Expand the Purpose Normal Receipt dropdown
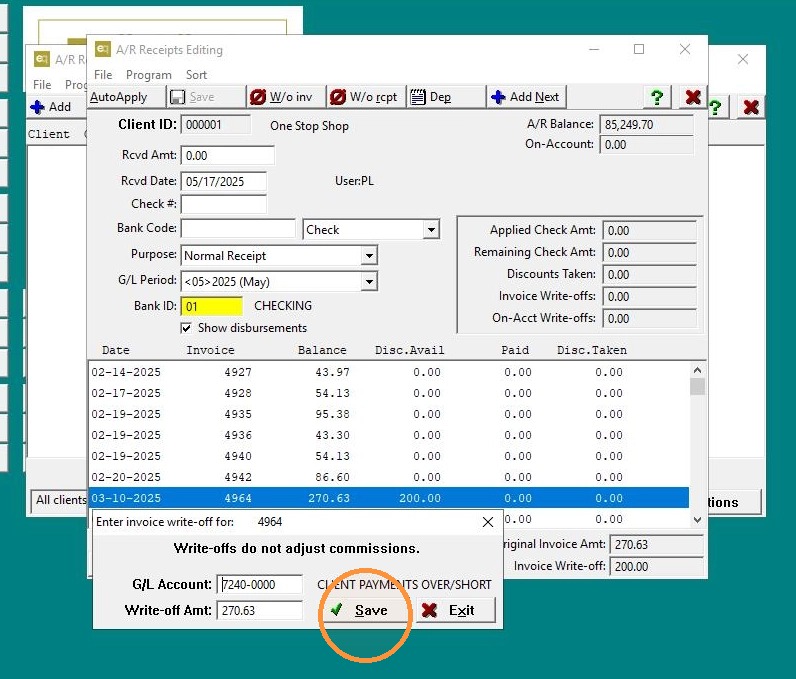The height and width of the screenshot is (679, 796). point(369,256)
